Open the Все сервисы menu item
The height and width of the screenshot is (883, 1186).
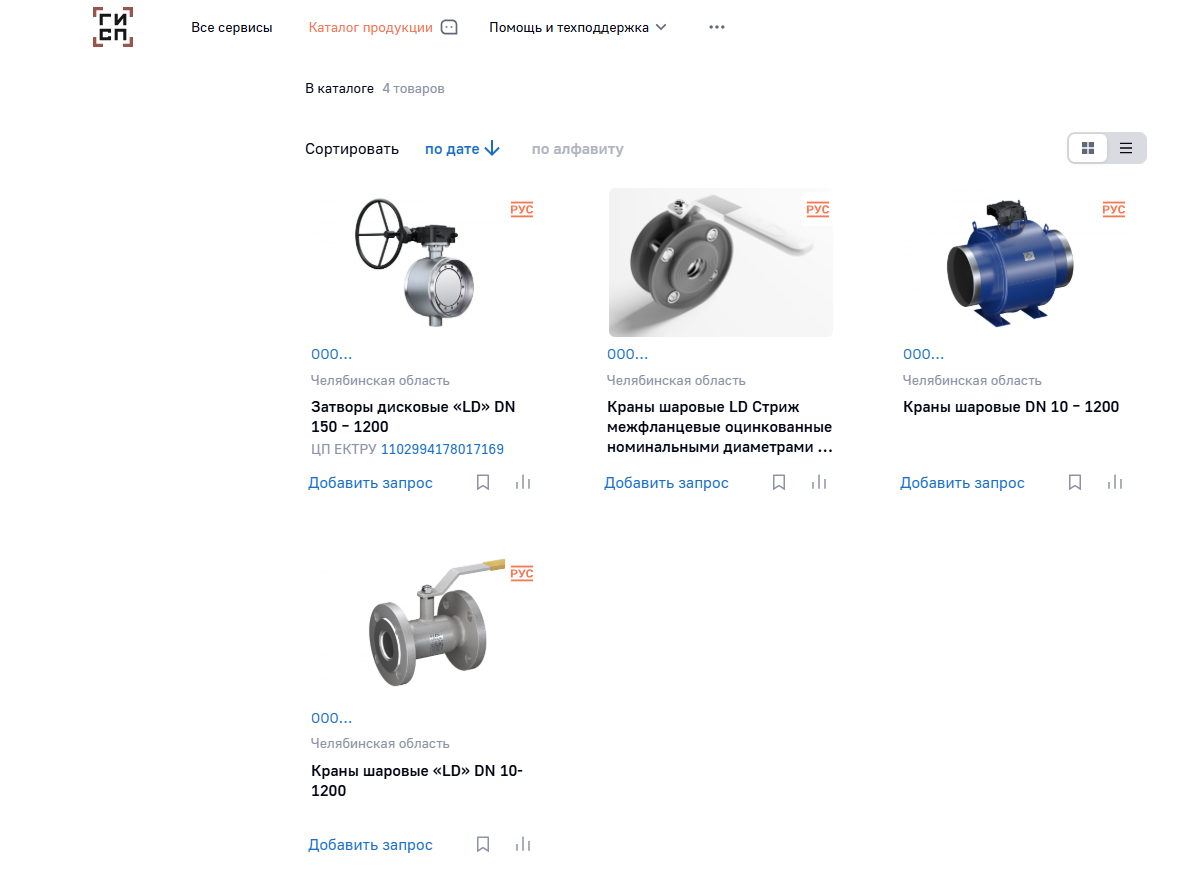[x=231, y=27]
